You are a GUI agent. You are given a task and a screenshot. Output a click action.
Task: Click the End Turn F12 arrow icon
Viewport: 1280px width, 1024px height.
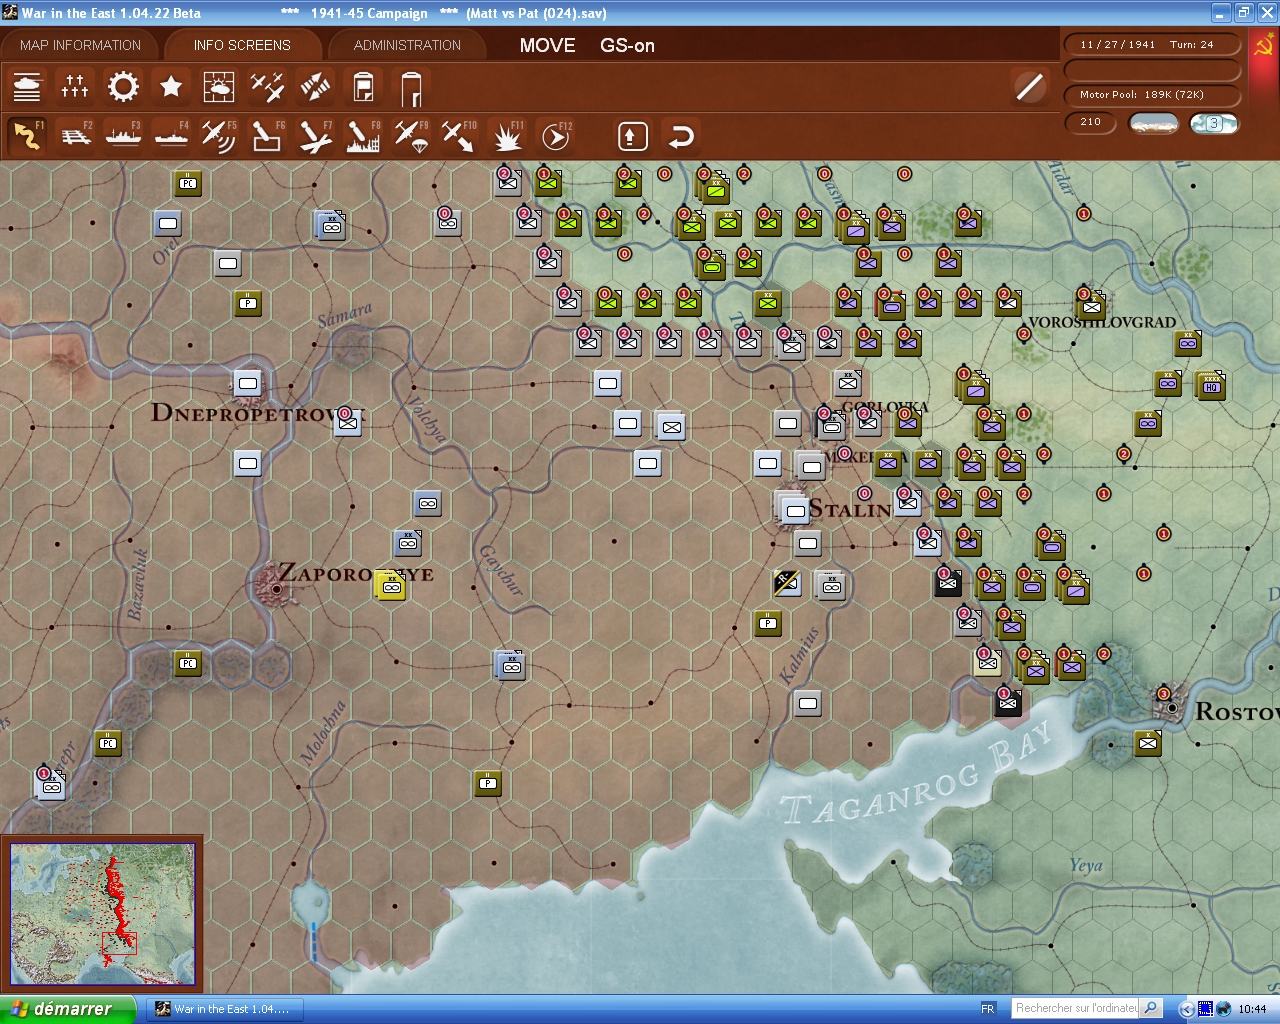[555, 136]
